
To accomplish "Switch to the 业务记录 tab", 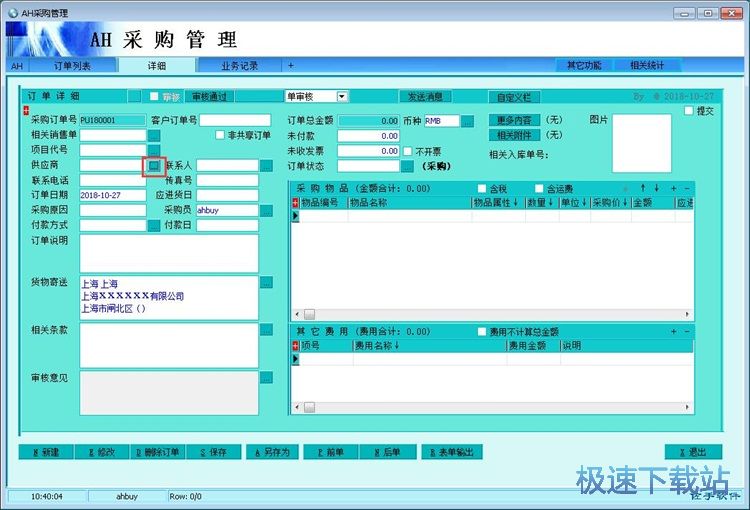I will tap(239, 66).
